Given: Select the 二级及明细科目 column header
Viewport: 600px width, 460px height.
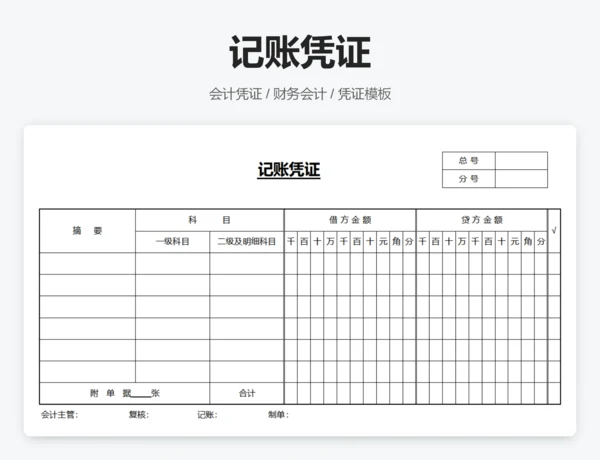Looking at the screenshot, I should (247, 241).
